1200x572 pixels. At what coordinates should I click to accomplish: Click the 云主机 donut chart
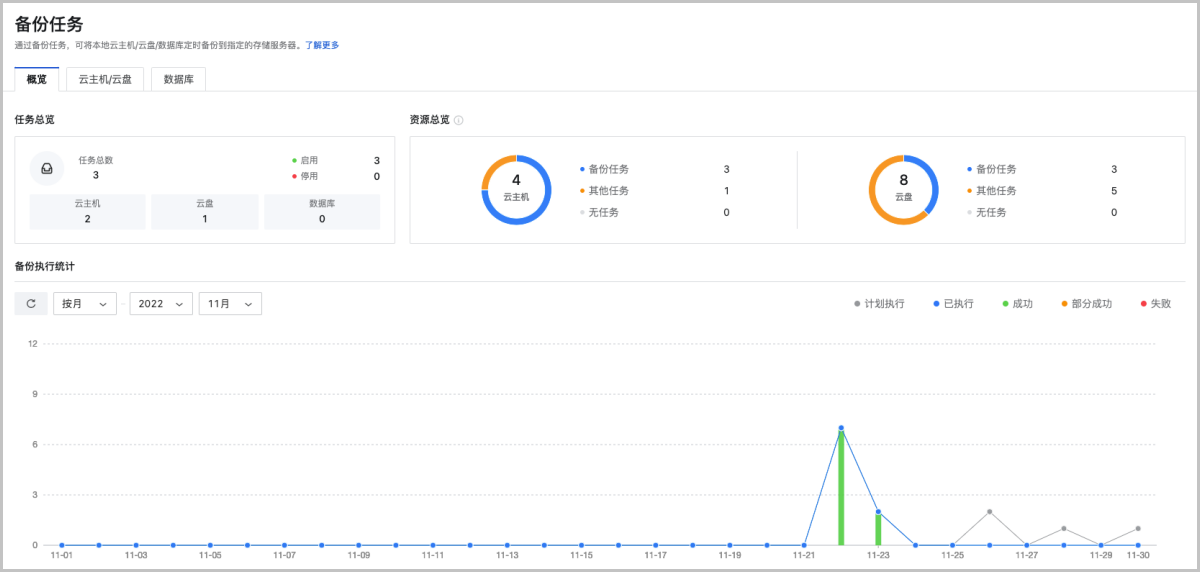coord(516,190)
